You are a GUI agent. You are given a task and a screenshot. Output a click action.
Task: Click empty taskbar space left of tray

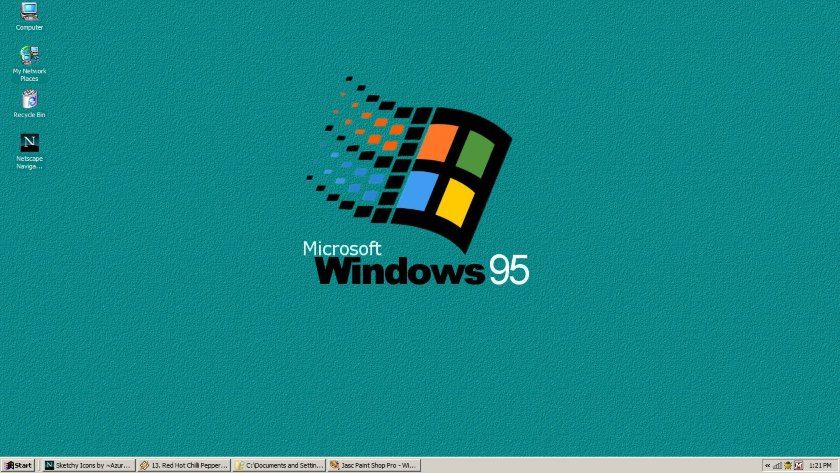pos(590,465)
